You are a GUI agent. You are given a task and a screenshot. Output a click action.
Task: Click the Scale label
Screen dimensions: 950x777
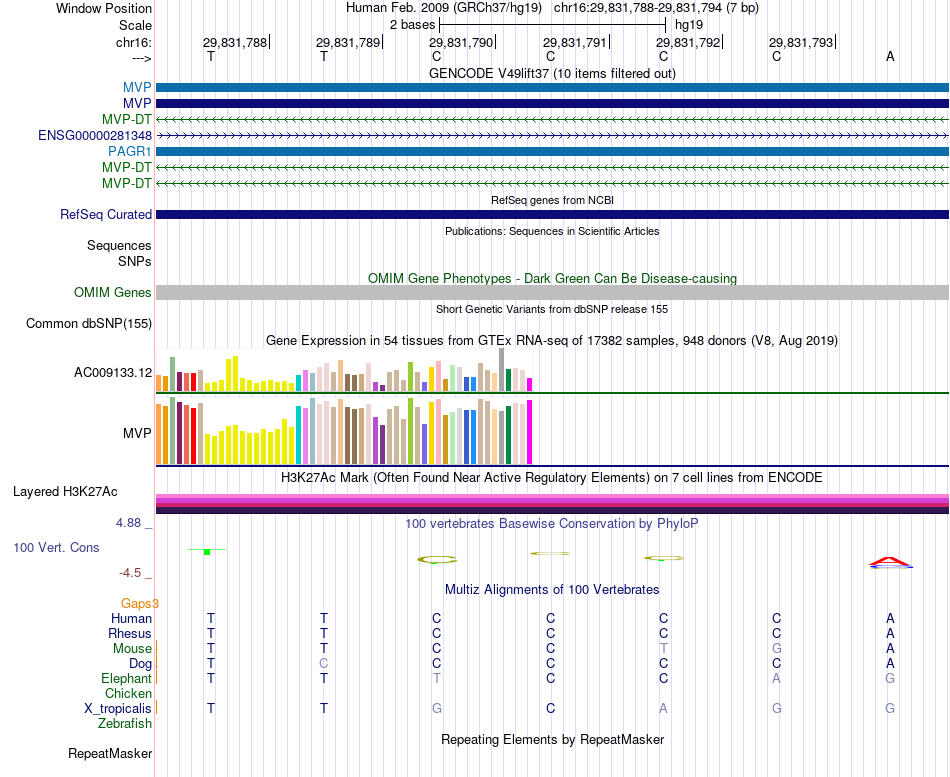point(136,25)
